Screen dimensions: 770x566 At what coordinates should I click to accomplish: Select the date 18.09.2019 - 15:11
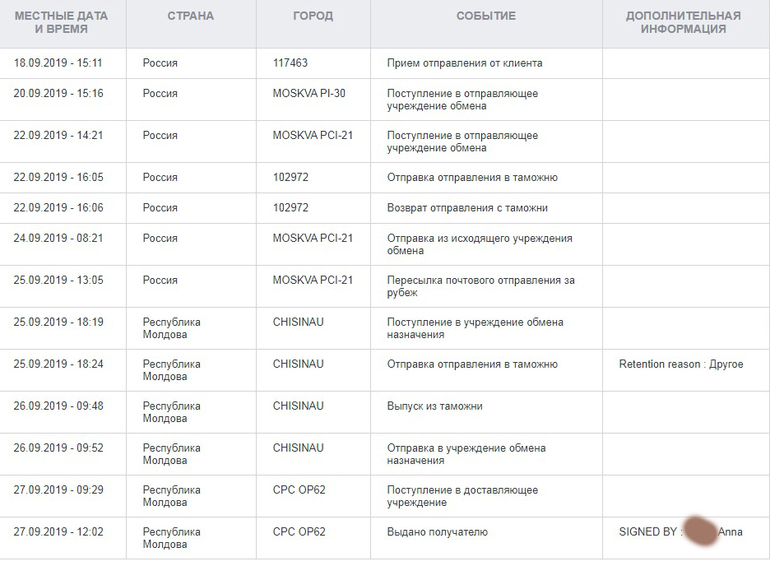coord(58,63)
